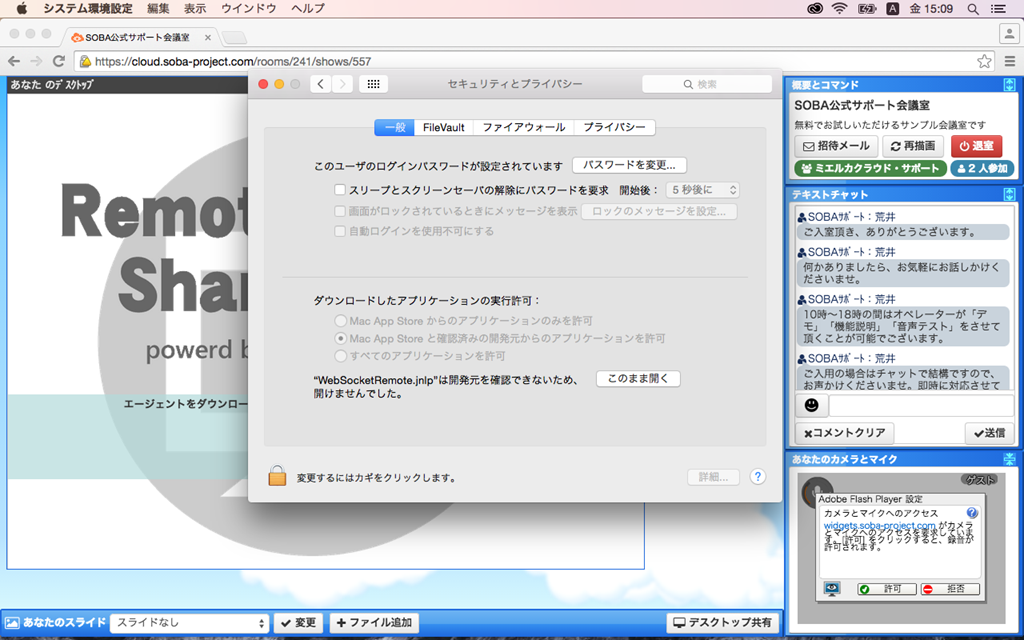Click the 詳細... button
1024x640 pixels.
[x=713, y=477]
